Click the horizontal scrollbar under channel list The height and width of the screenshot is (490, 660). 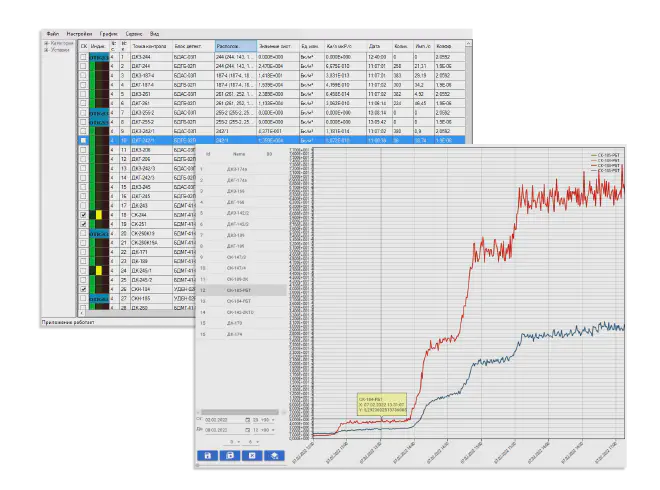coord(240,412)
